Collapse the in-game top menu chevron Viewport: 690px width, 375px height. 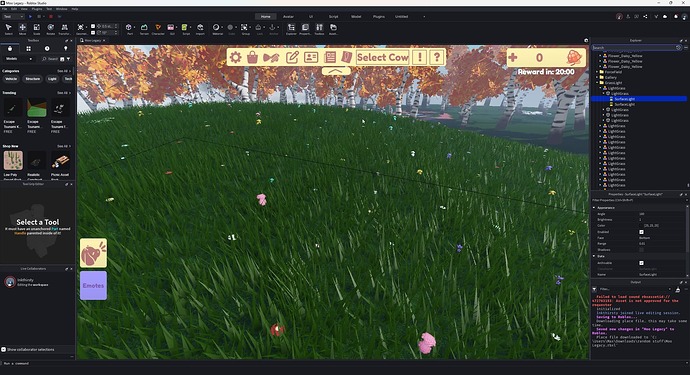point(336,71)
